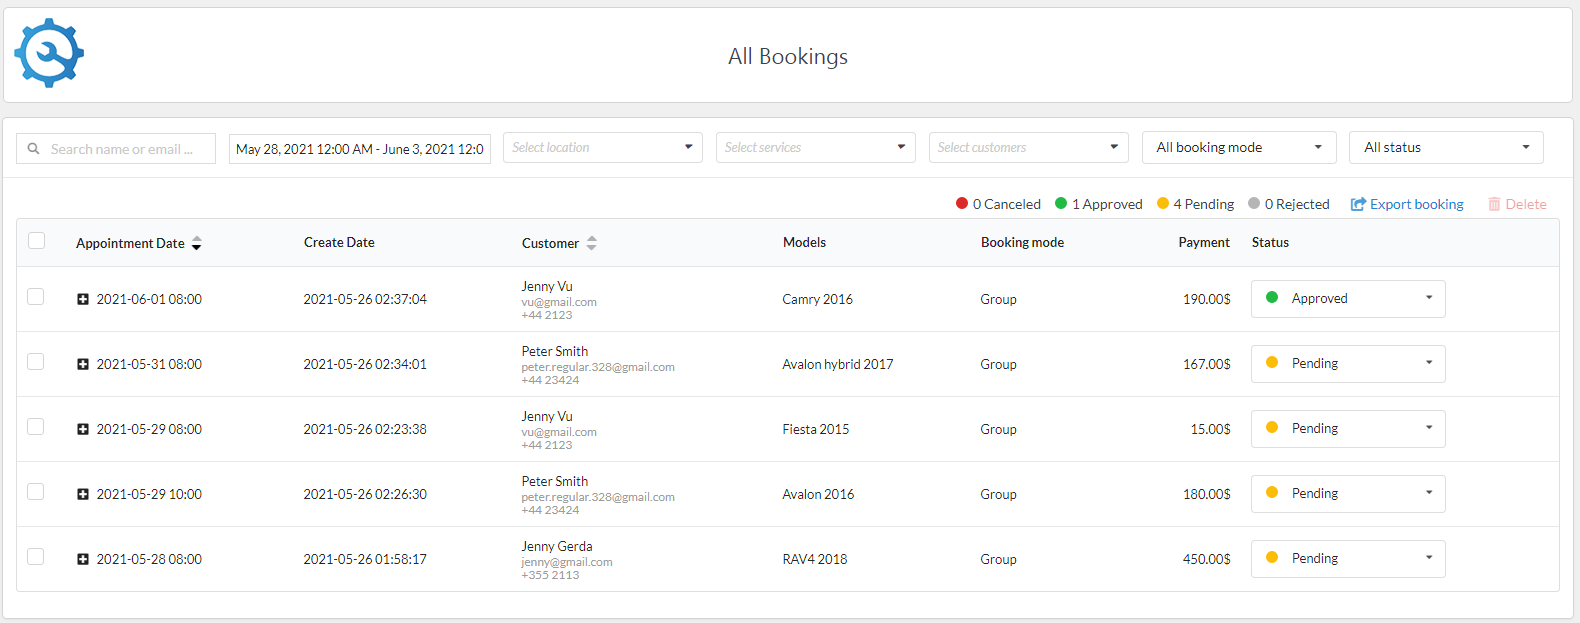The width and height of the screenshot is (1580, 623).
Task: Change the Approved status dropdown for Camry
Action: pyautogui.click(x=1347, y=298)
